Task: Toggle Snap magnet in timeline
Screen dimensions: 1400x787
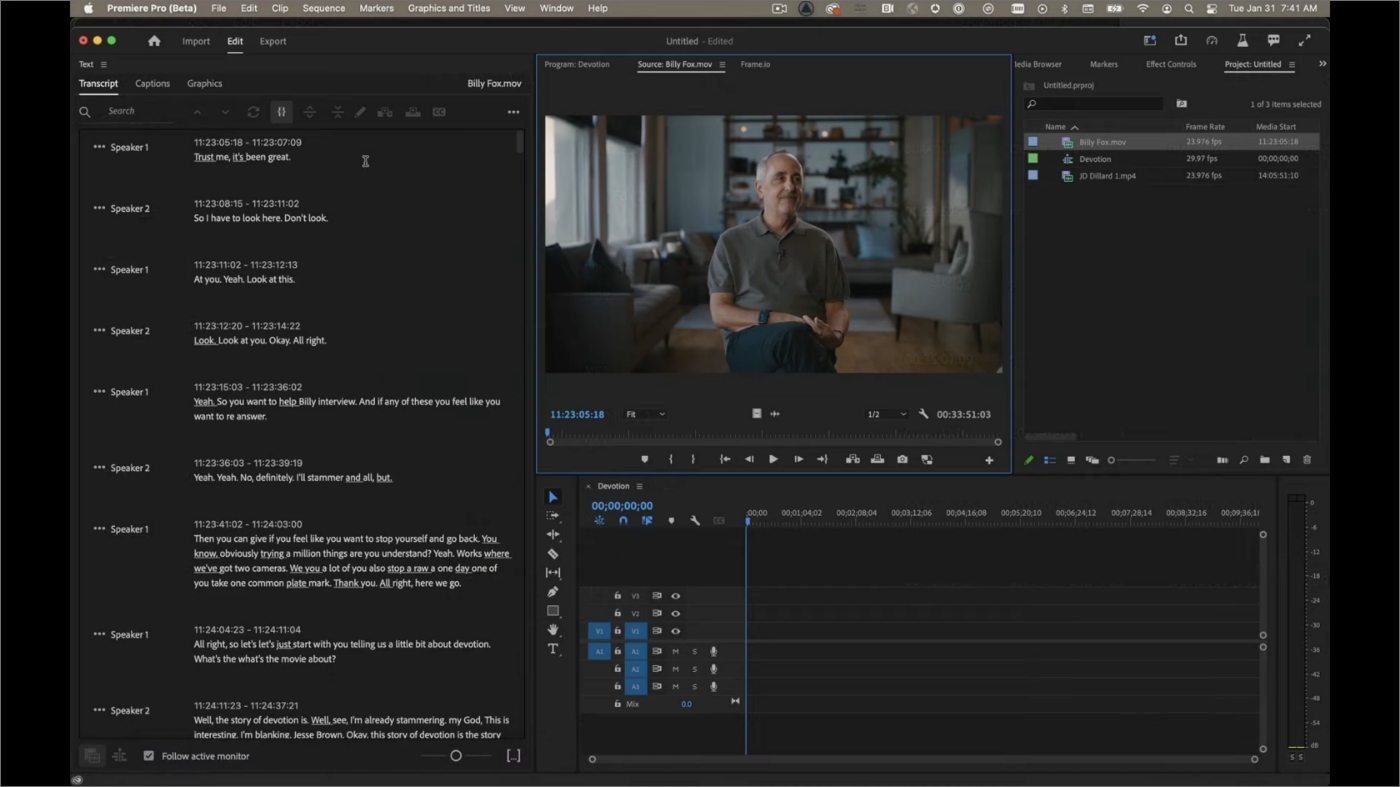Action: tap(623, 521)
